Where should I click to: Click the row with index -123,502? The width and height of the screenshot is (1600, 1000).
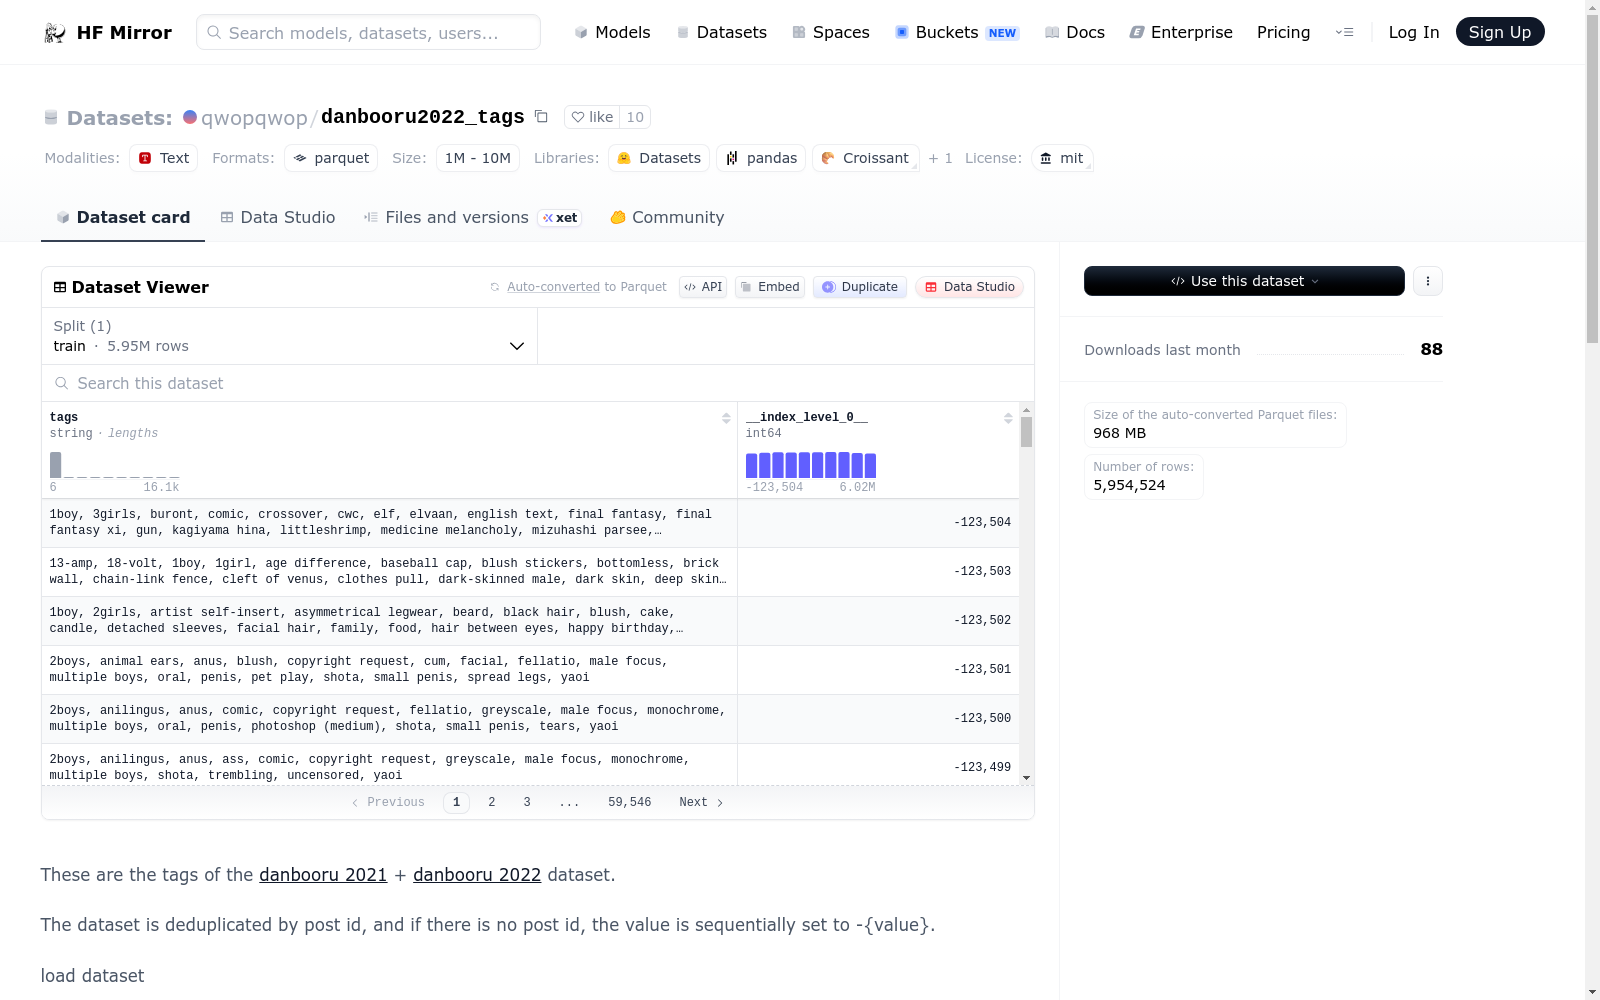click(x=530, y=621)
